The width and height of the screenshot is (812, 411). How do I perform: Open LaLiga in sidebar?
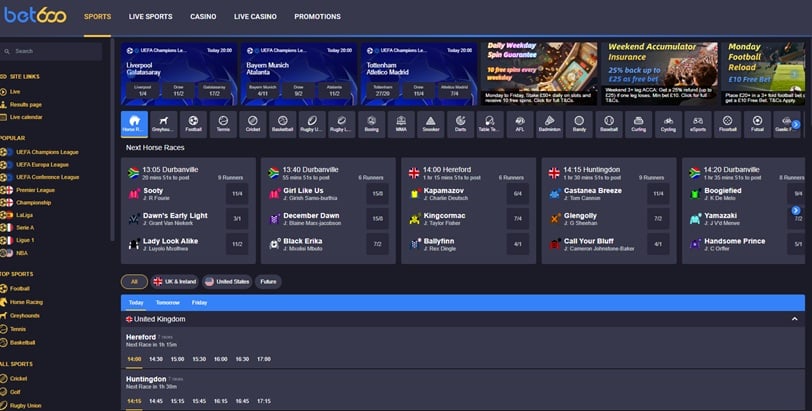[24, 215]
